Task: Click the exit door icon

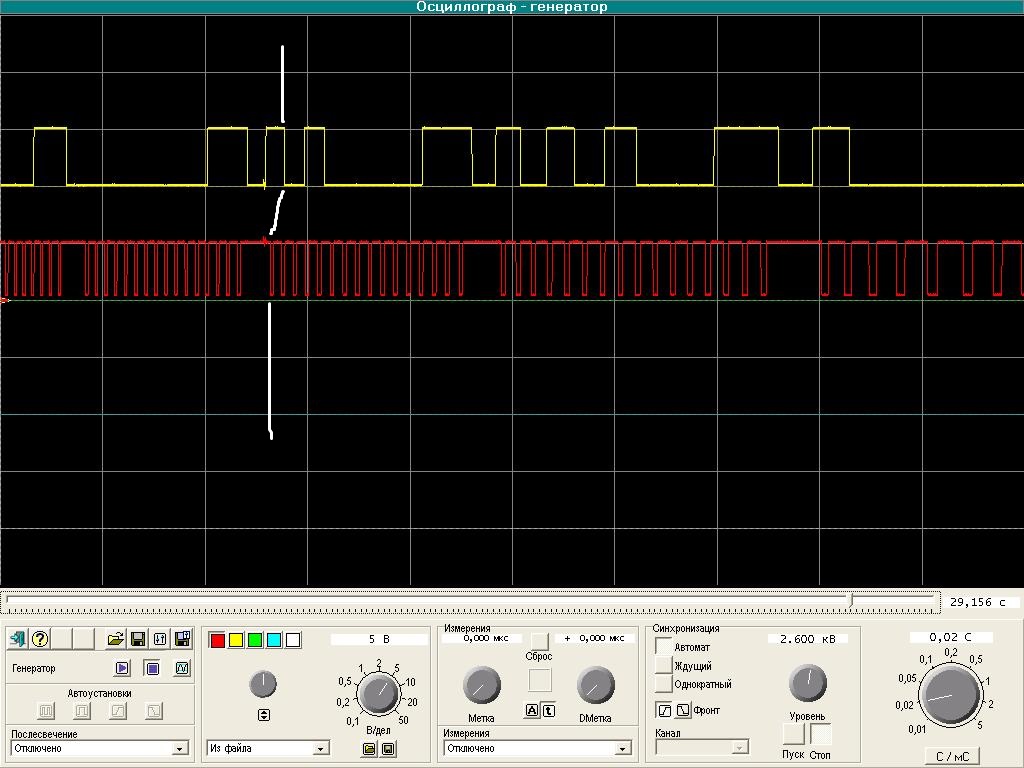Action: click(x=18, y=639)
